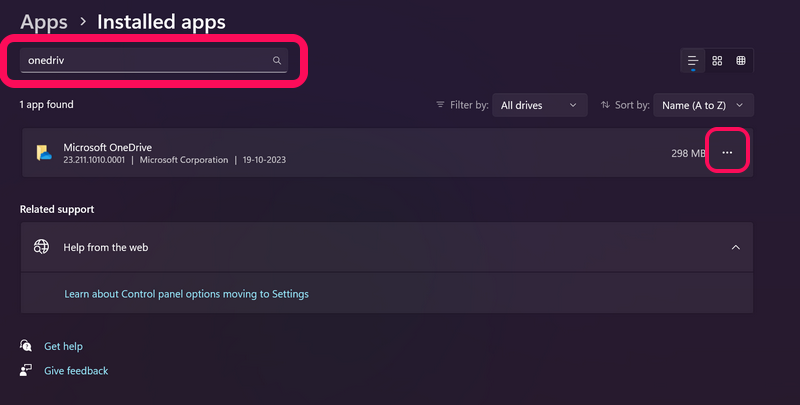The image size is (800, 405).
Task: Click the sort arrows icon next to Sort by
Action: click(605, 105)
